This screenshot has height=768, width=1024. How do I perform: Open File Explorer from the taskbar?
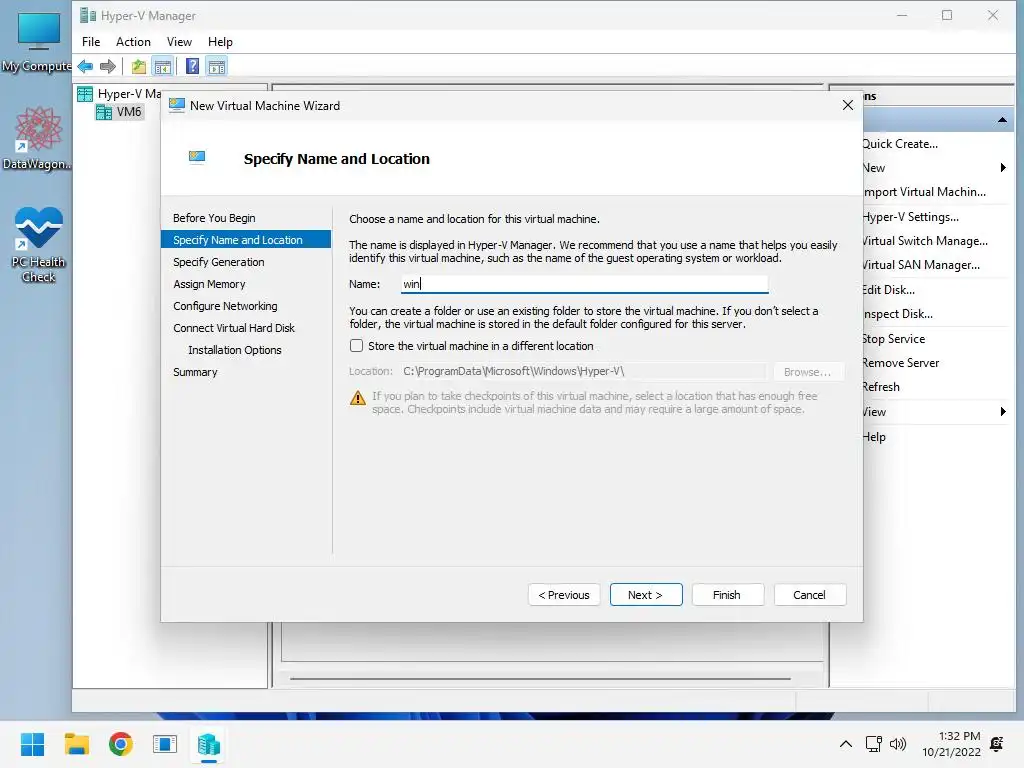pyautogui.click(x=76, y=744)
